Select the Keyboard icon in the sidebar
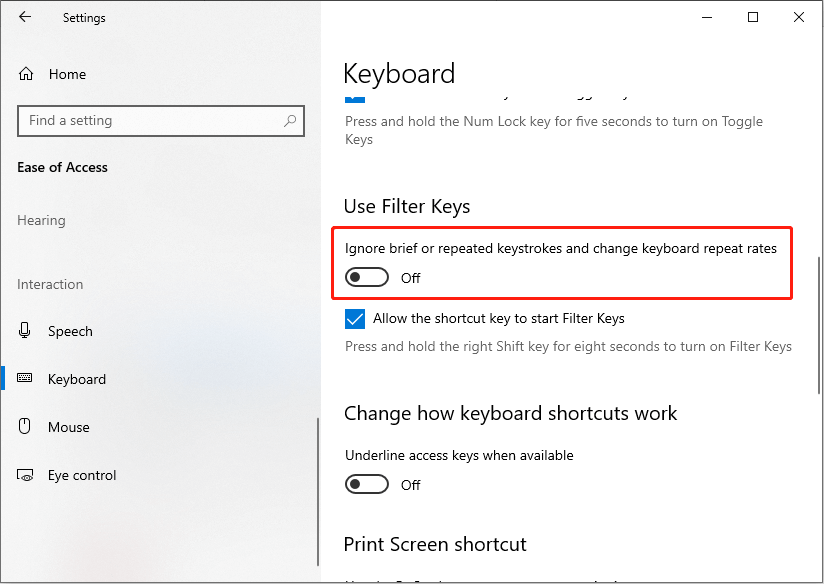The height and width of the screenshot is (584, 824). [x=25, y=378]
